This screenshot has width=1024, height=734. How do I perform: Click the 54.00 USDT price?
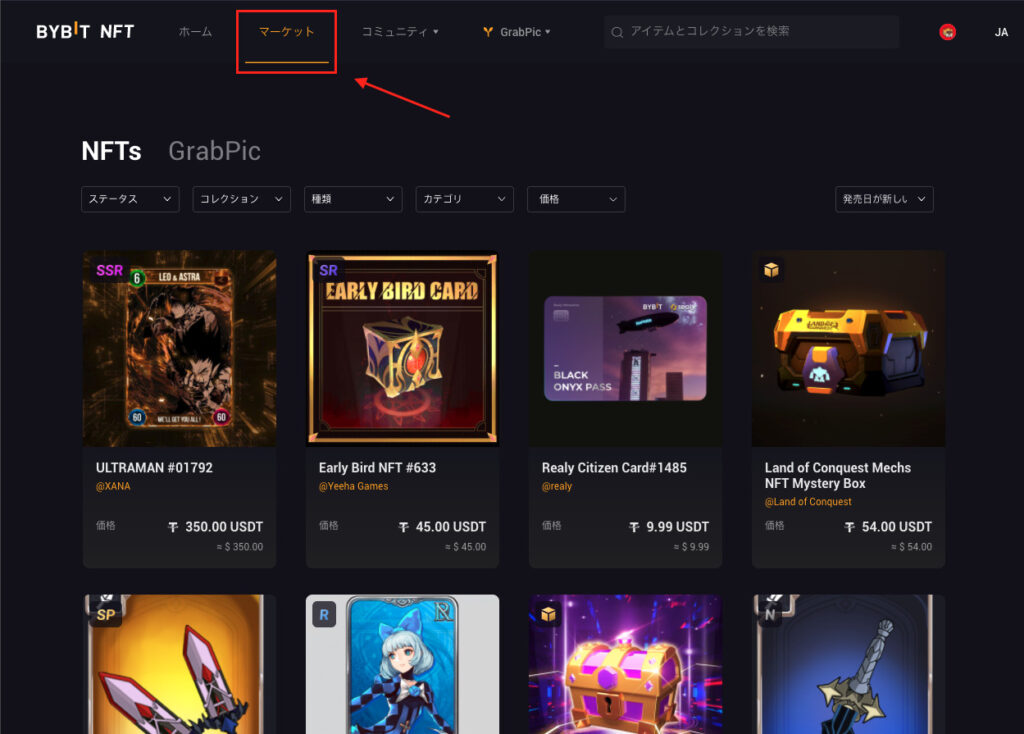tap(897, 527)
